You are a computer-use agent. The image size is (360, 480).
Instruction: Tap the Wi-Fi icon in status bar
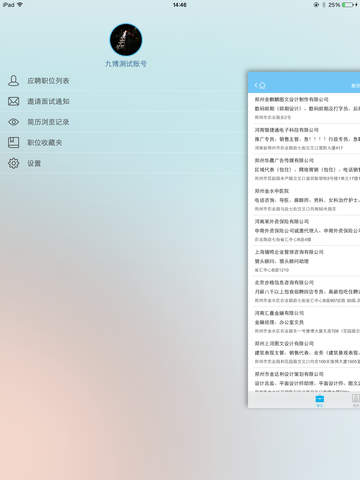point(20,5)
